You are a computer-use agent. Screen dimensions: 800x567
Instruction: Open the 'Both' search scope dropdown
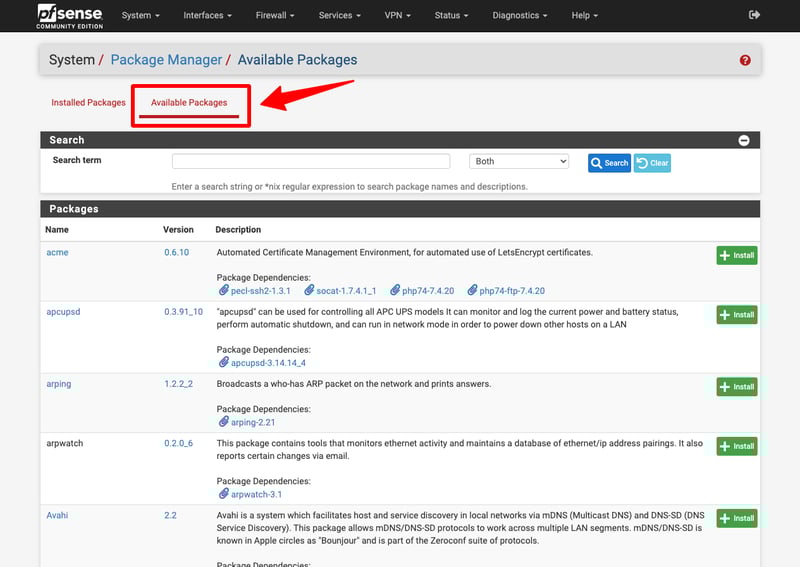click(x=519, y=161)
